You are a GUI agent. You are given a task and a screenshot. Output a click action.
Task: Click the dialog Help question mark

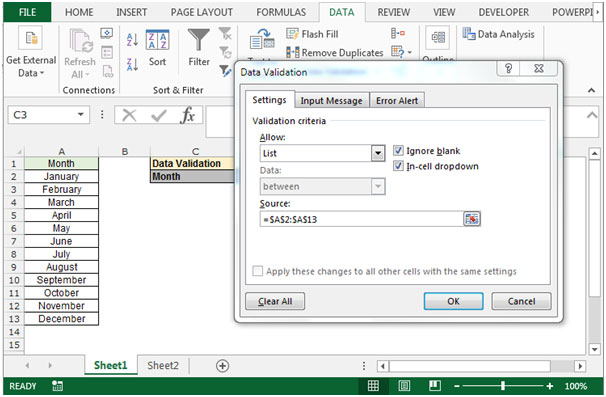508,68
